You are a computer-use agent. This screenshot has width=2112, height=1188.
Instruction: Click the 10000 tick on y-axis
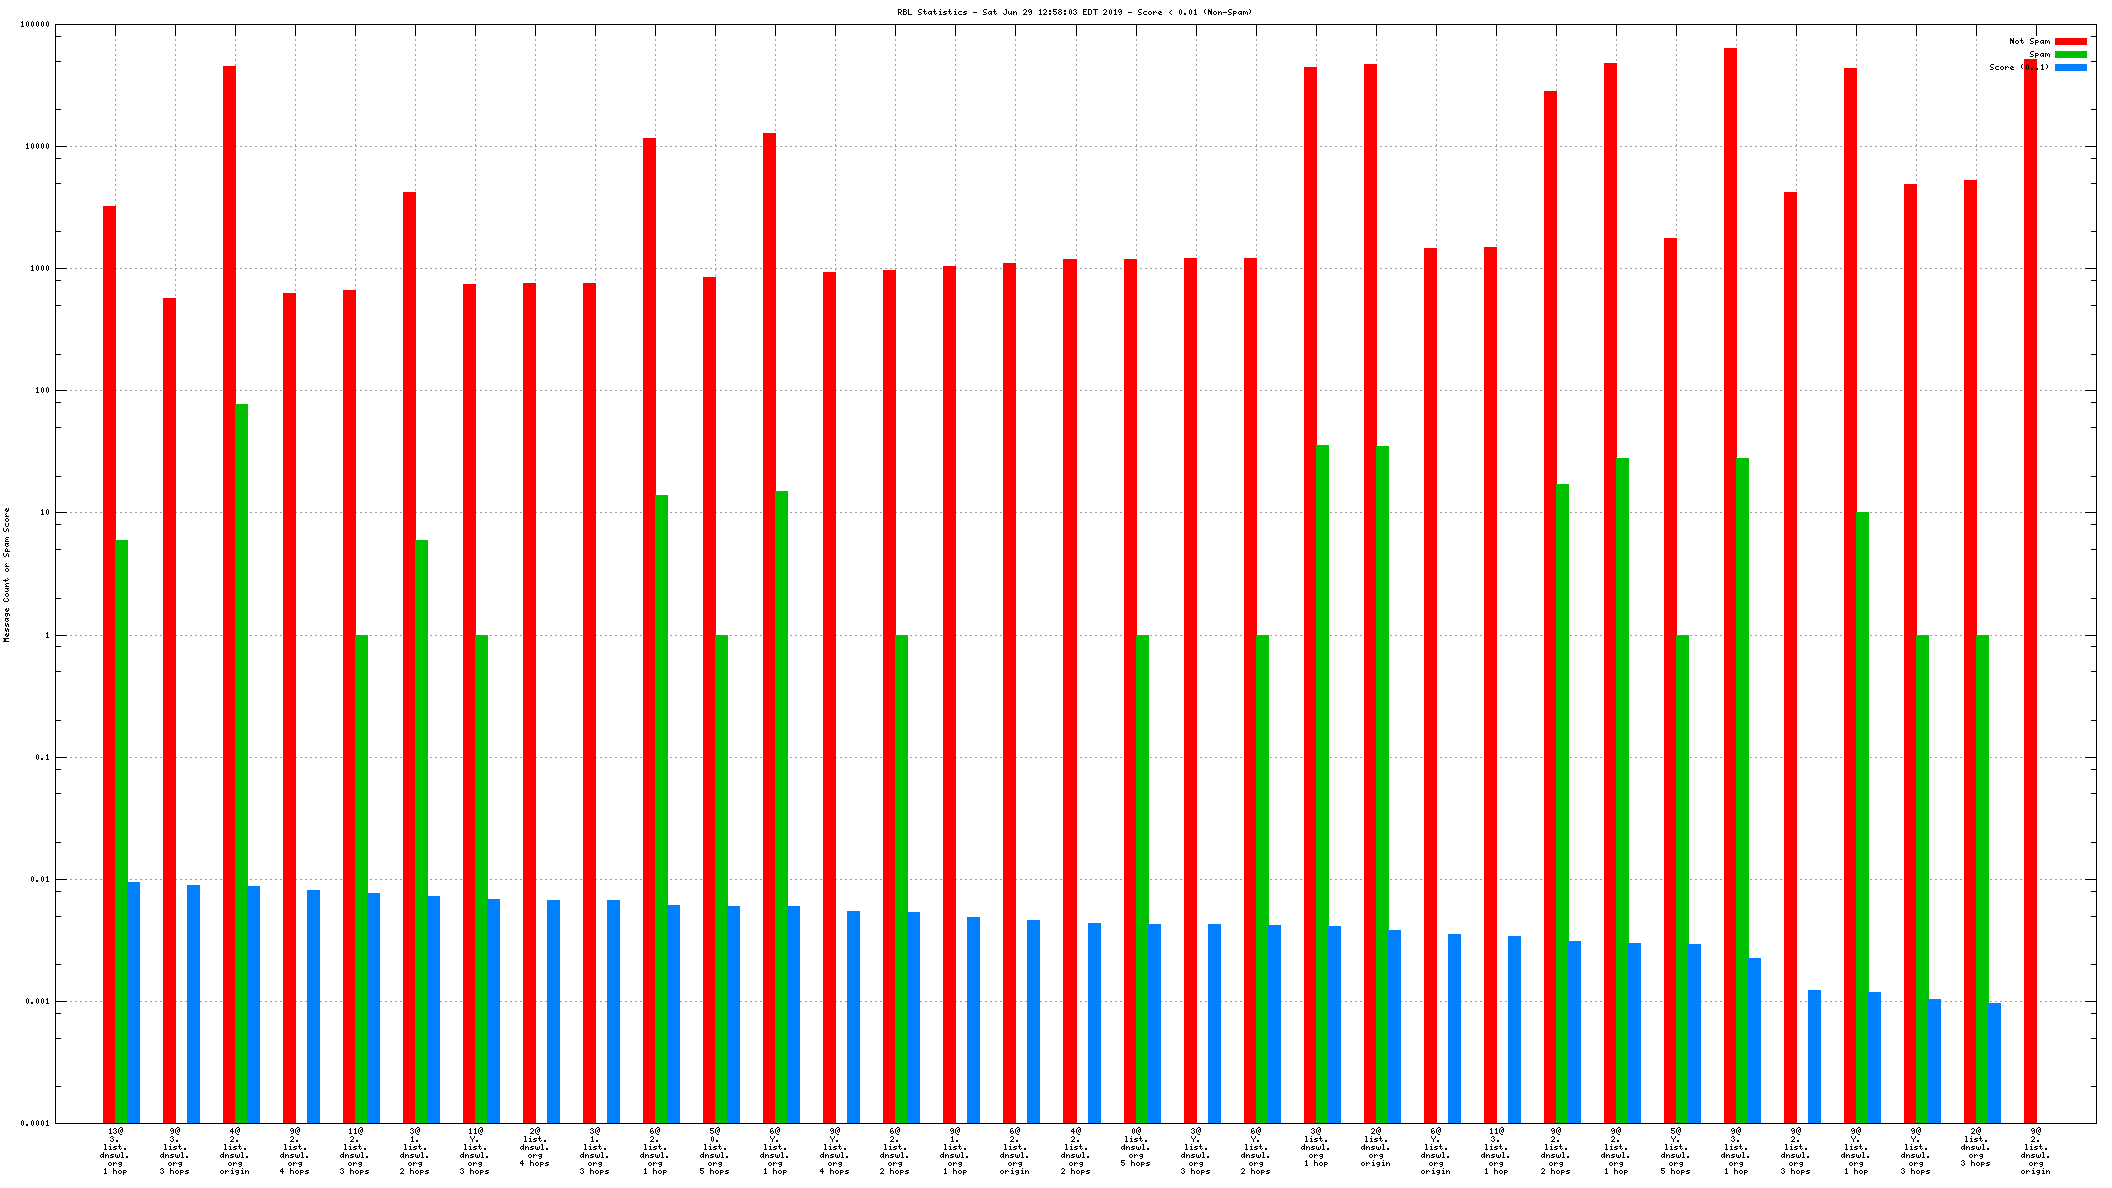click(x=37, y=147)
